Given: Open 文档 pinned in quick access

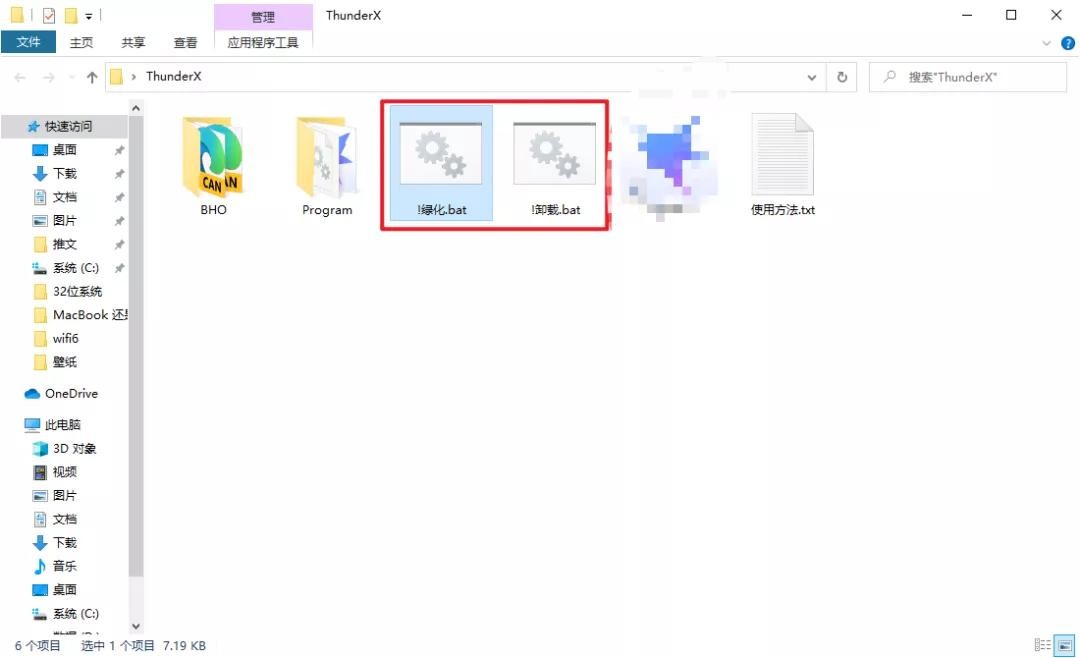Looking at the screenshot, I should [65, 196].
